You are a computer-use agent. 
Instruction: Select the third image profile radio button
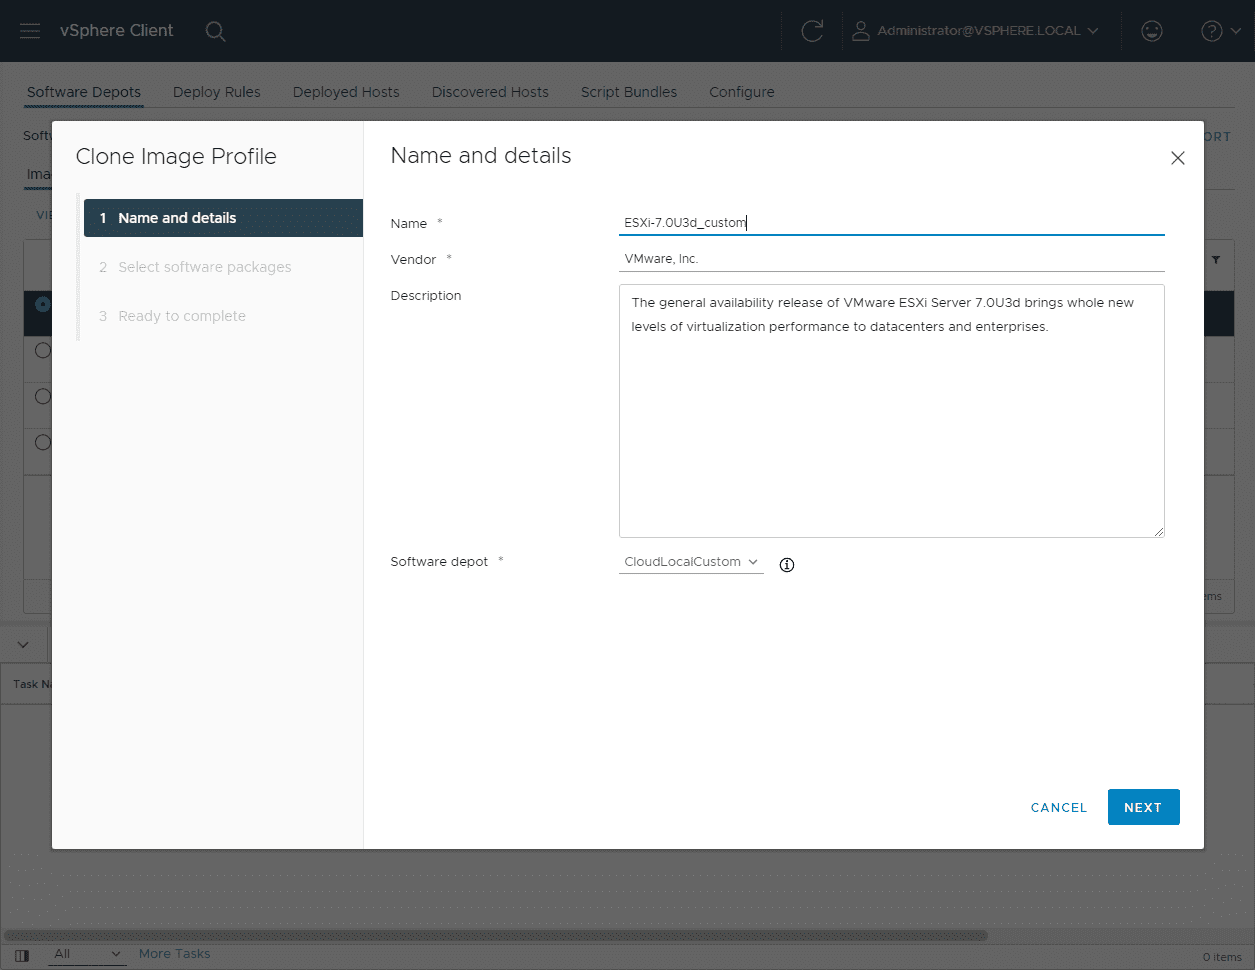(43, 397)
